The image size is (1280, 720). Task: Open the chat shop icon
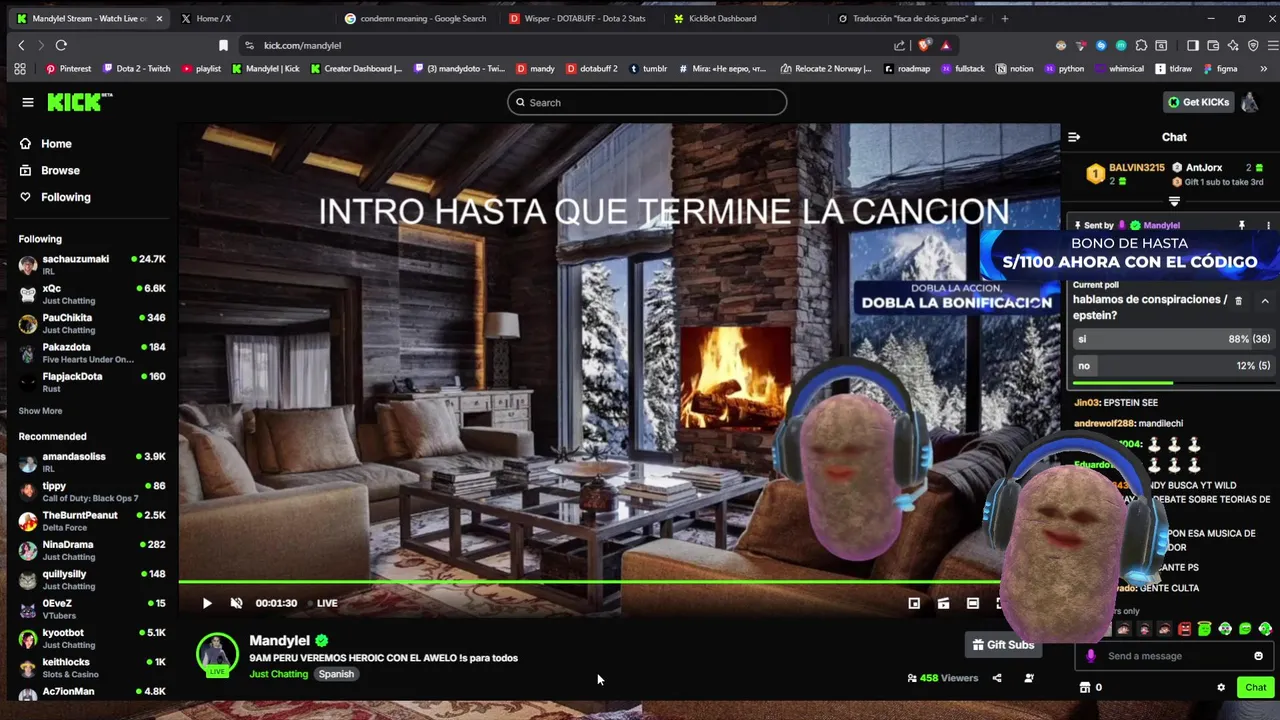tap(1085, 687)
